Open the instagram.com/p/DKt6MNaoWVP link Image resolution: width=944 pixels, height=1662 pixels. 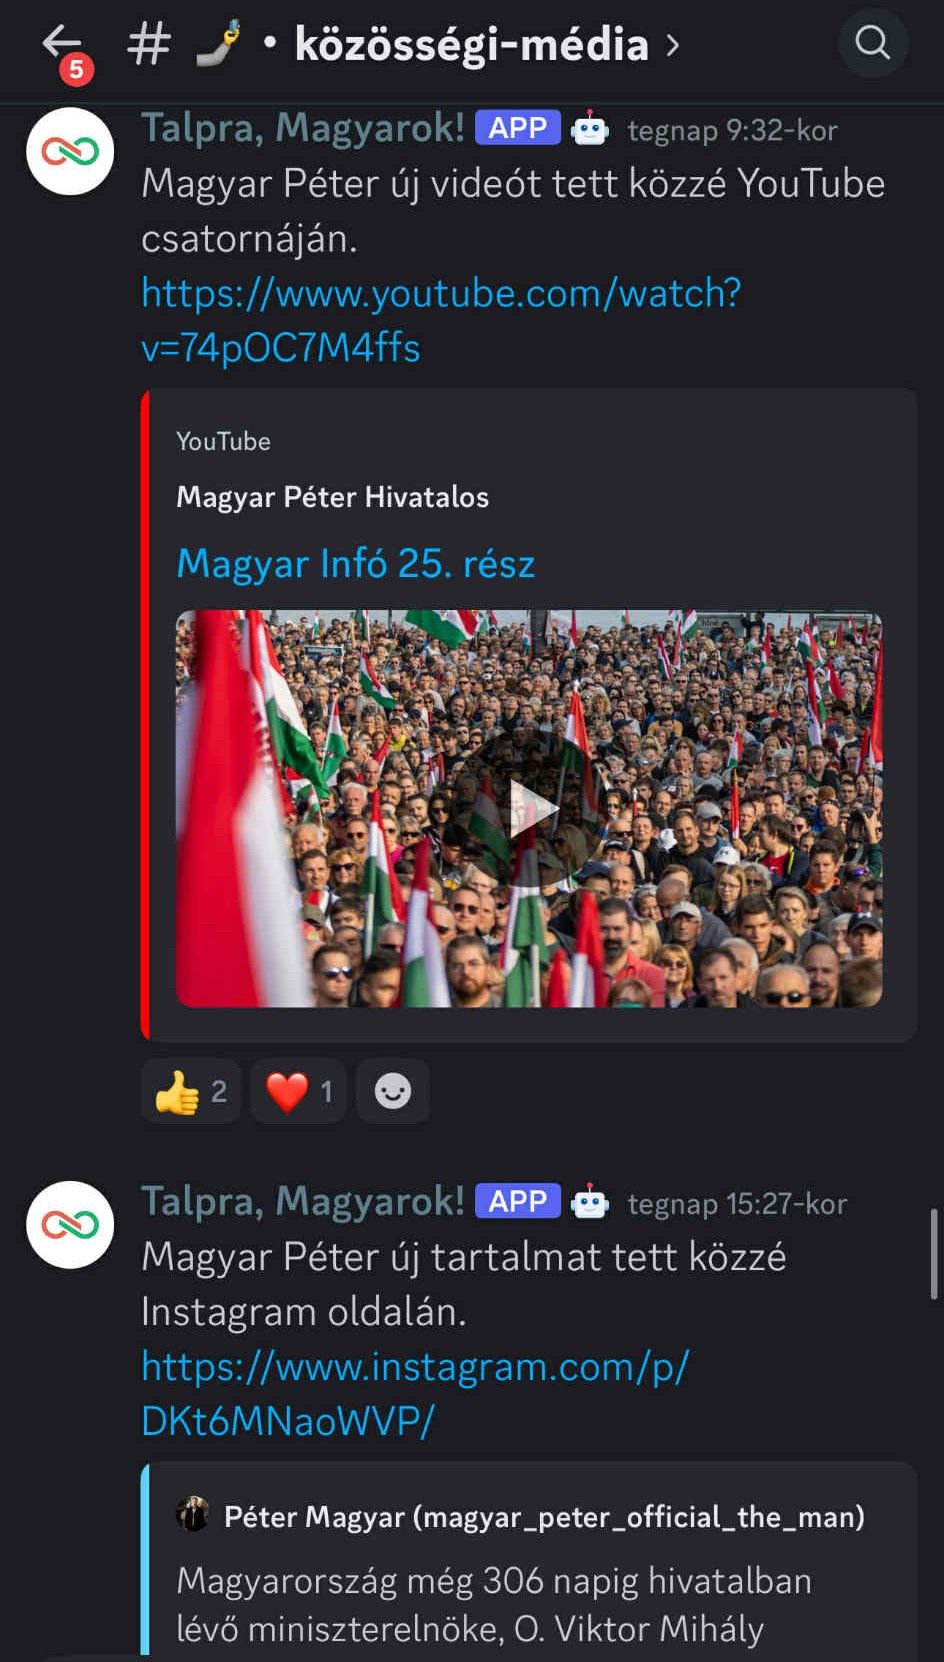click(x=415, y=1393)
